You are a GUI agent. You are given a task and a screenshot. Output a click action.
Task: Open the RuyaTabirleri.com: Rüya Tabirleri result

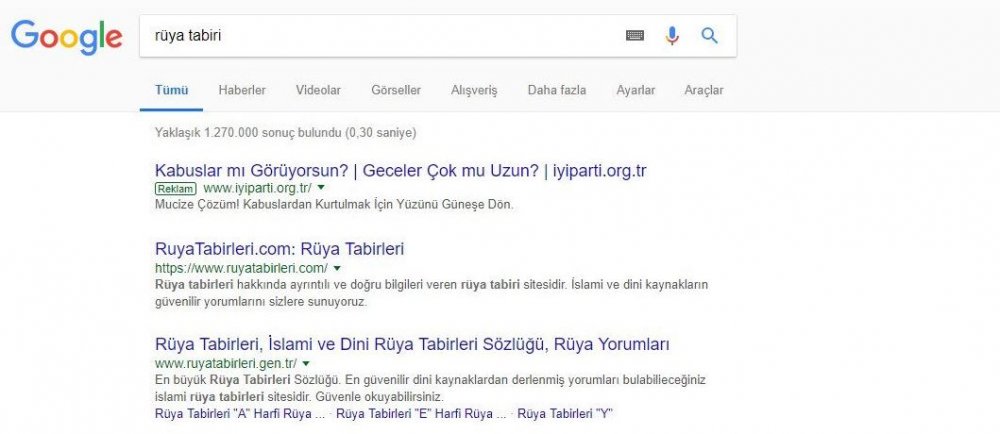click(279, 249)
